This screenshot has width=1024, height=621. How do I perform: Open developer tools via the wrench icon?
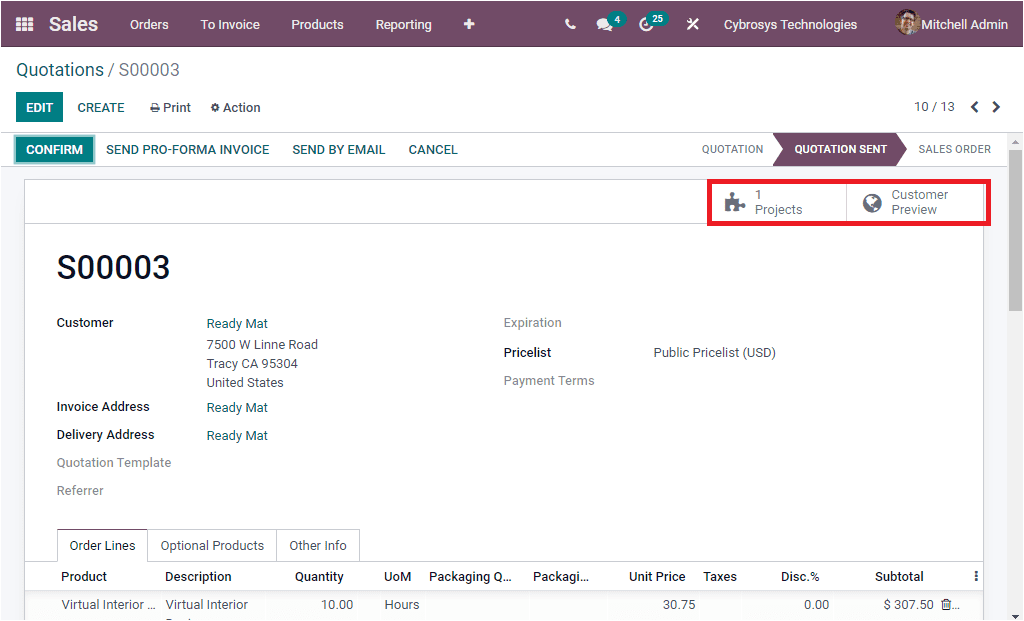[x=692, y=24]
